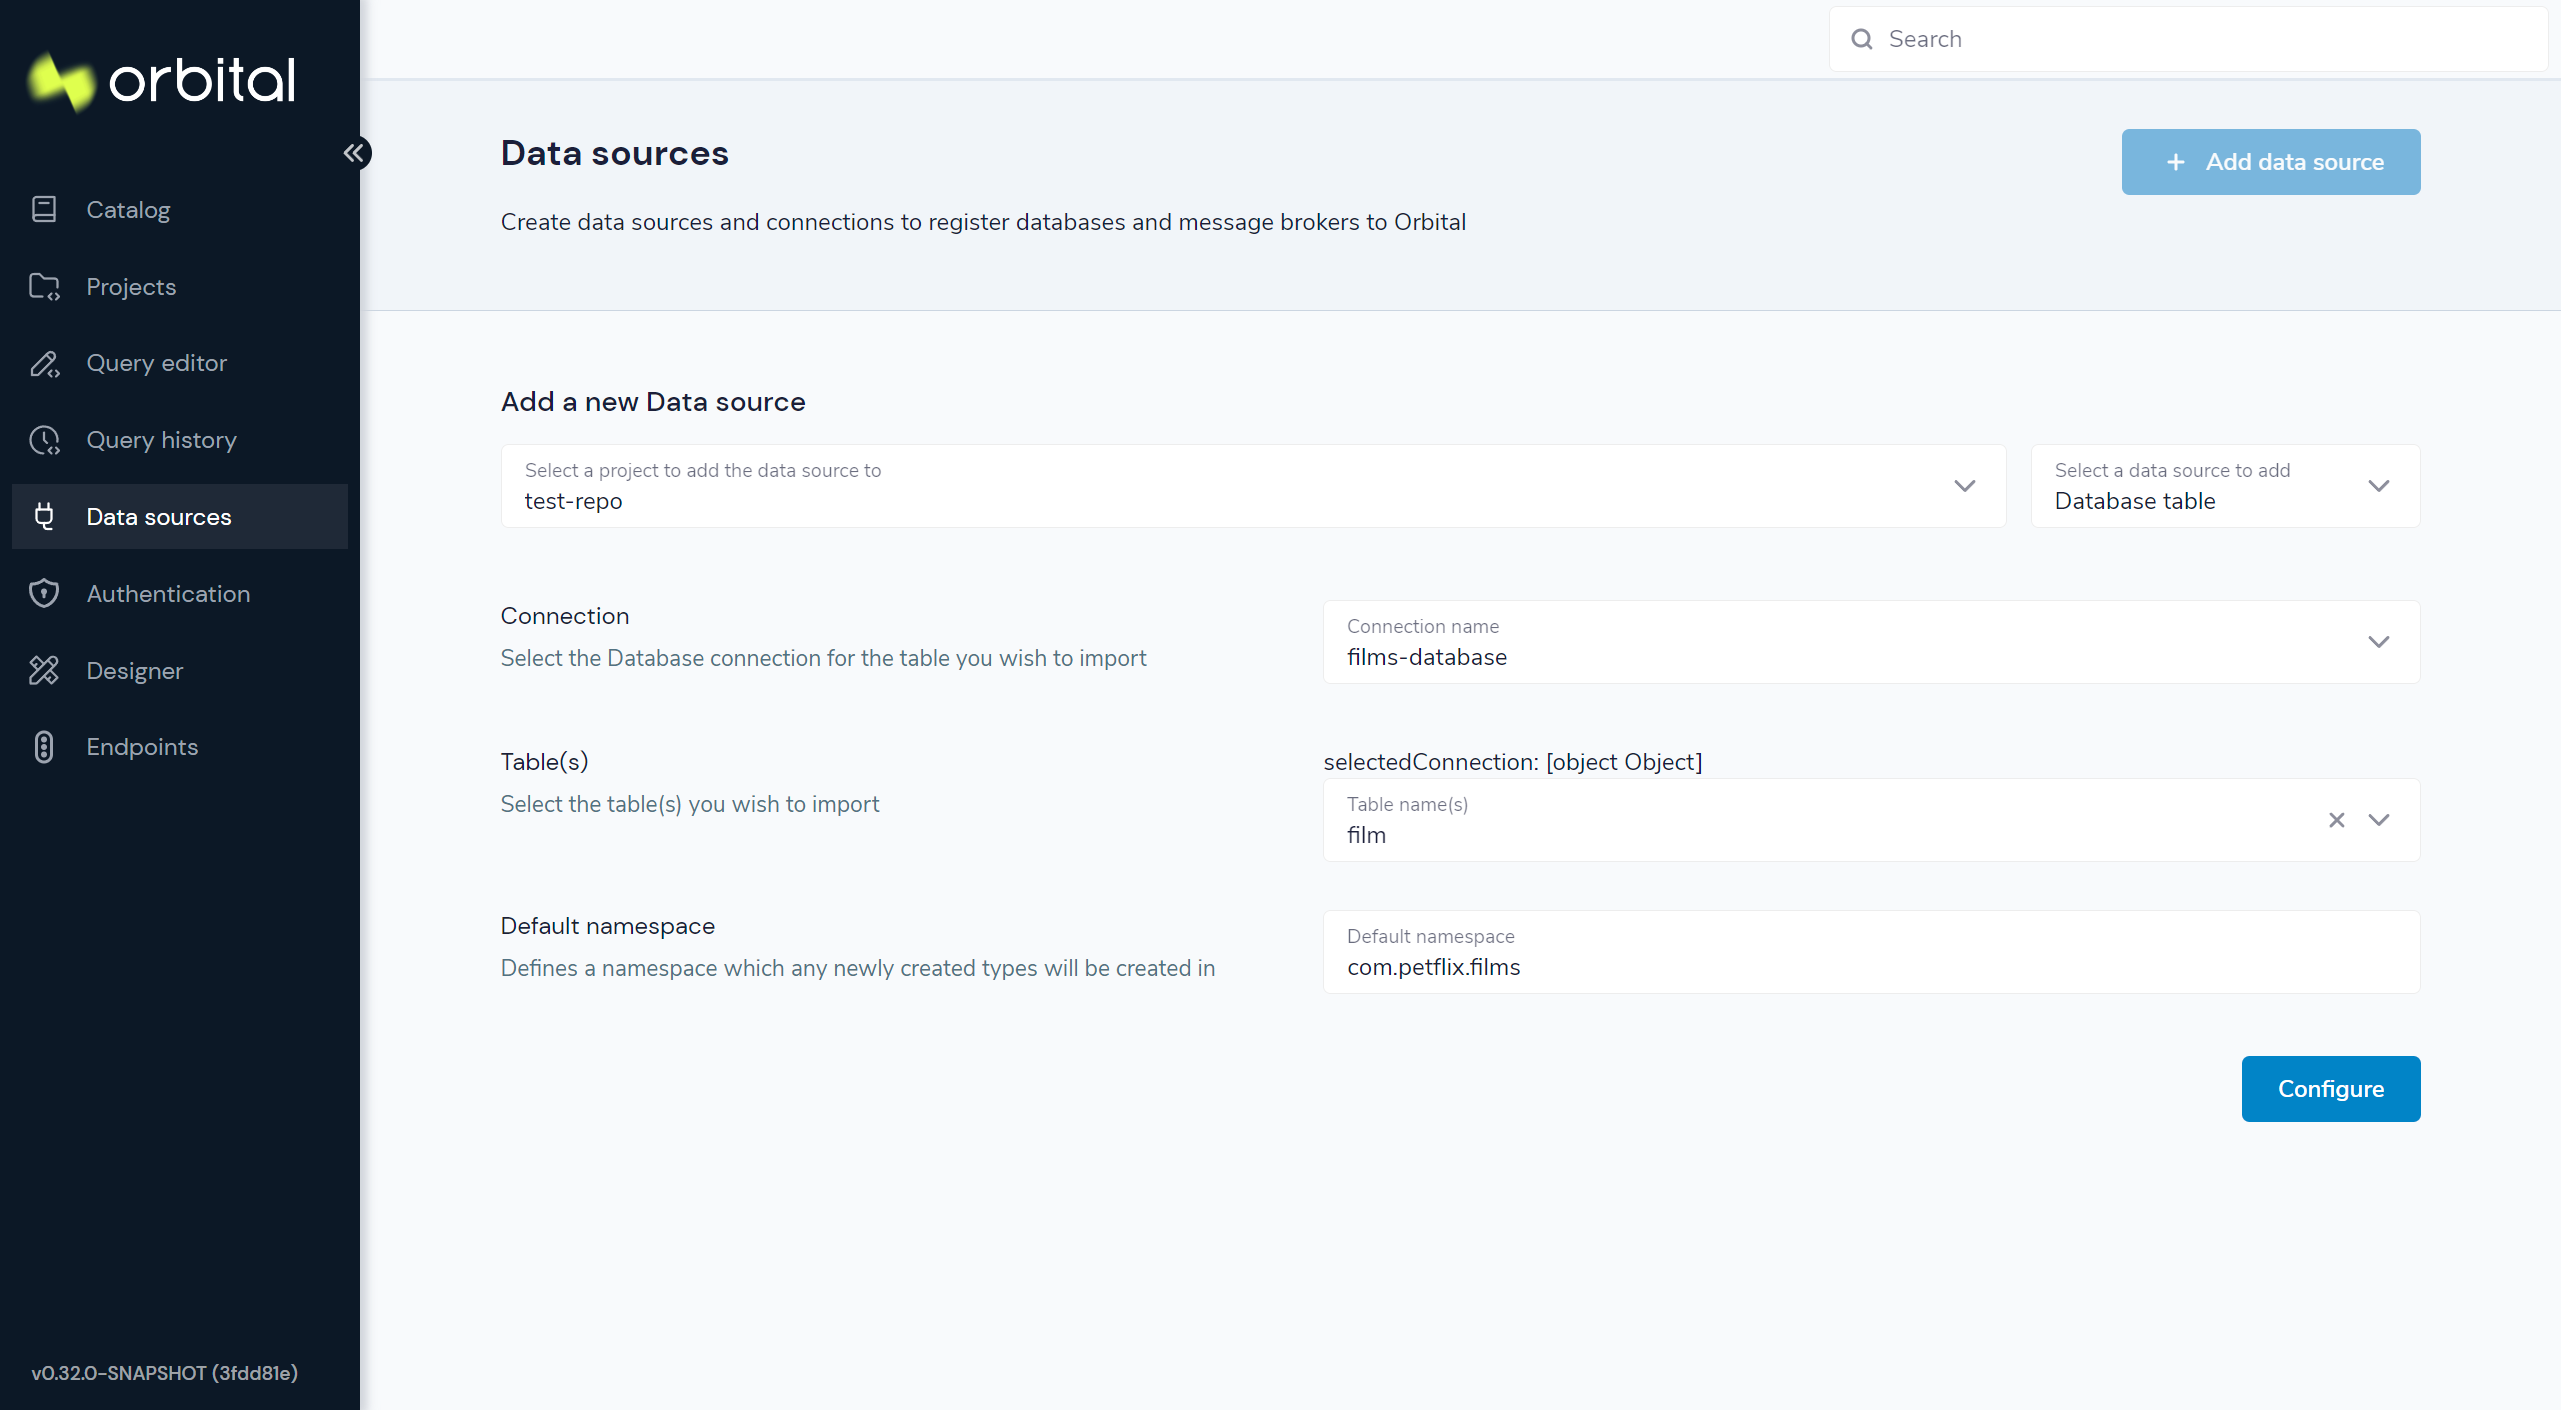Collapse the sidebar with the double-chevron button
The image size is (2561, 1410).
(354, 153)
